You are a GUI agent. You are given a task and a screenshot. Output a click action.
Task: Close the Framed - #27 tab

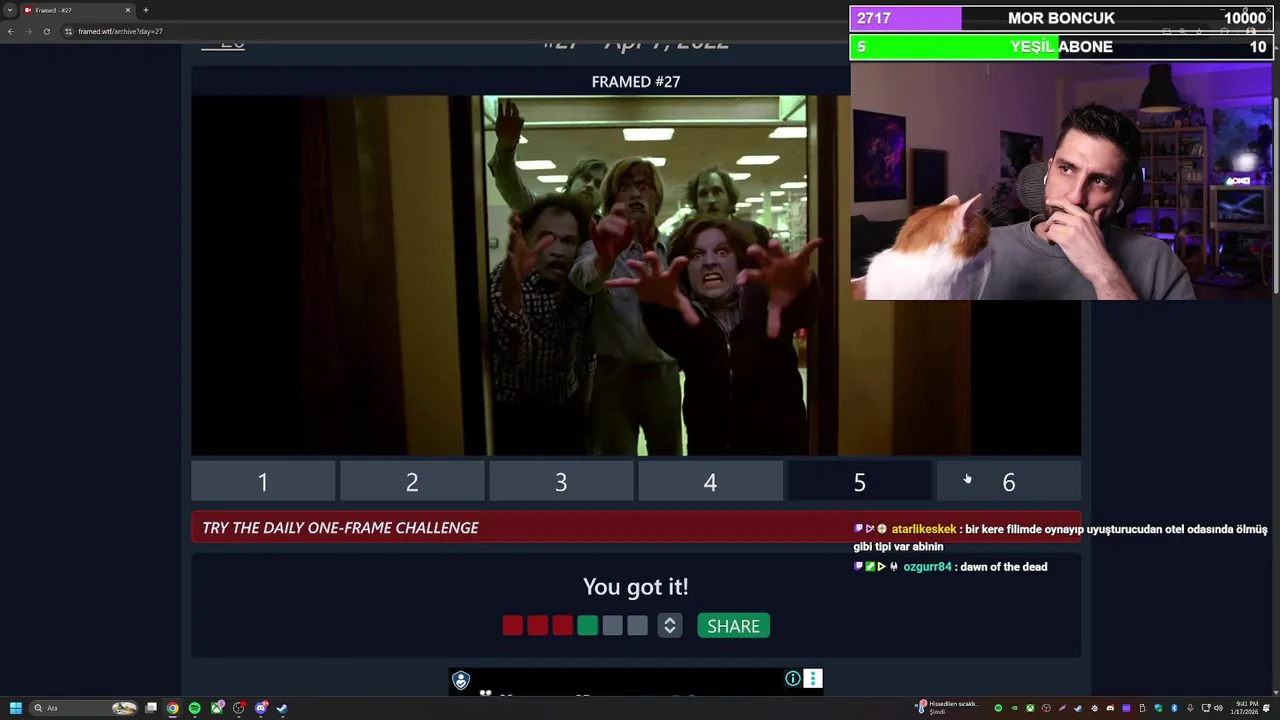coord(128,10)
